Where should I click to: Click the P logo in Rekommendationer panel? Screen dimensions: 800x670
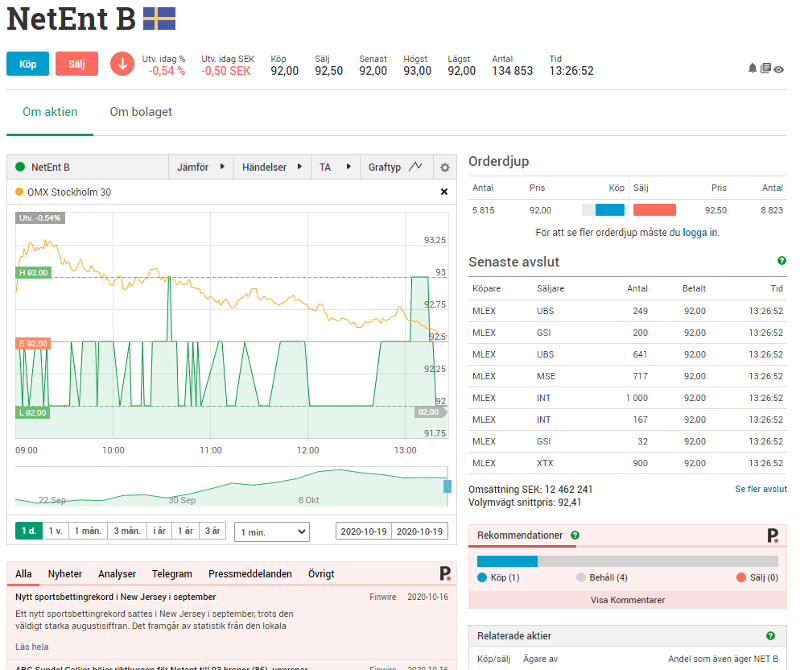tap(772, 535)
